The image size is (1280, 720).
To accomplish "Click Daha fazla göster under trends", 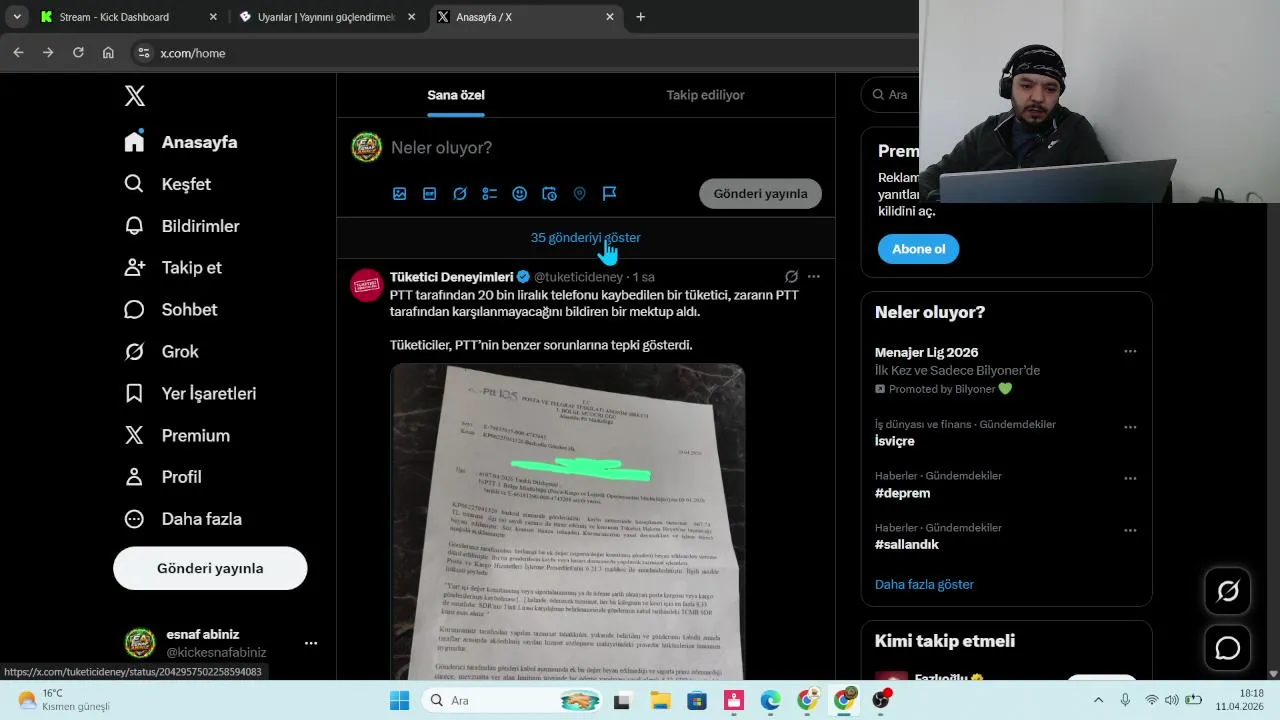I will tap(924, 584).
